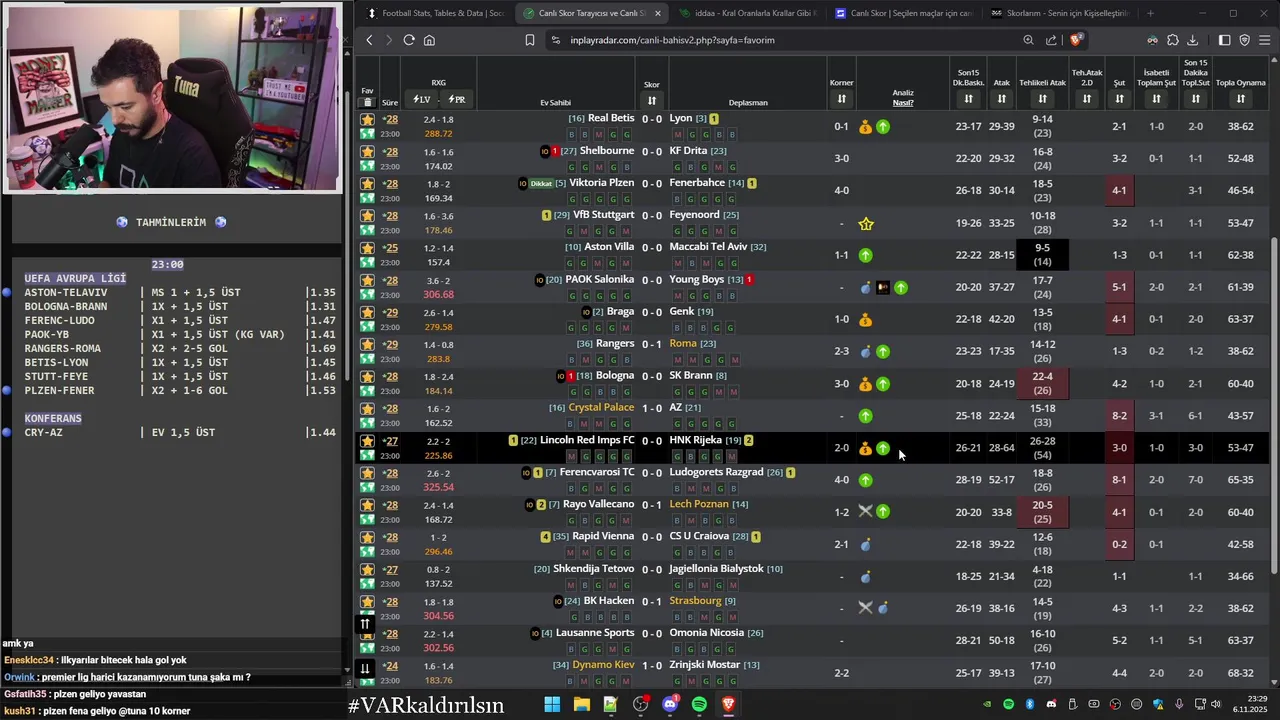Image resolution: width=1280 pixels, height=720 pixels.
Task: Toggle favorite star for VfB Stuttgart row
Action: pyautogui.click(x=367, y=215)
